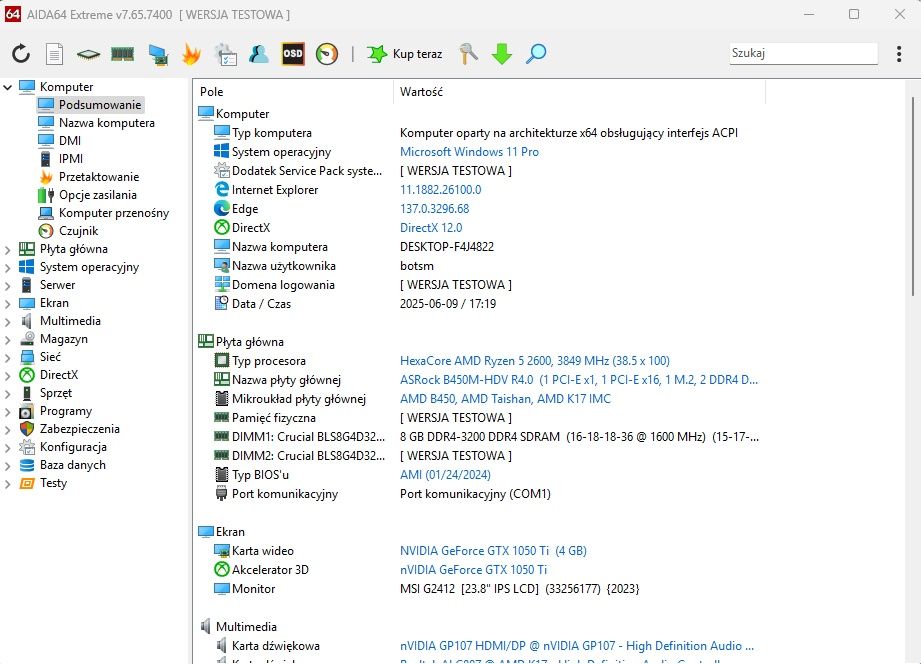The height and width of the screenshot is (664, 921).
Task: Expand the Płyta główna tree node
Action: pyautogui.click(x=8, y=249)
